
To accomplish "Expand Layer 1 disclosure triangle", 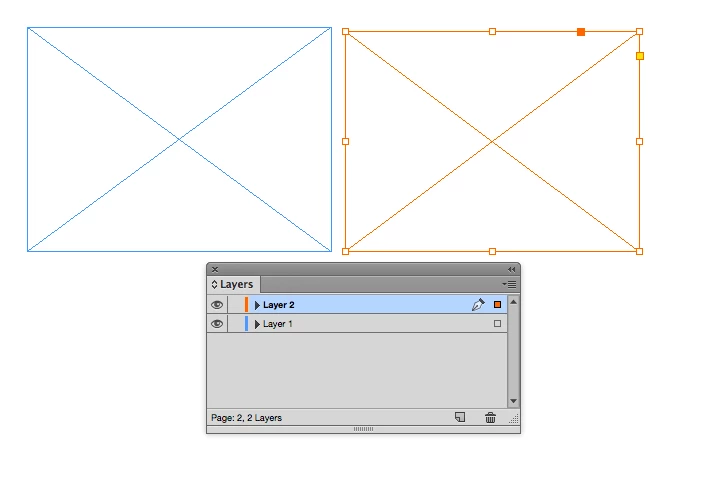I will coord(257,324).
